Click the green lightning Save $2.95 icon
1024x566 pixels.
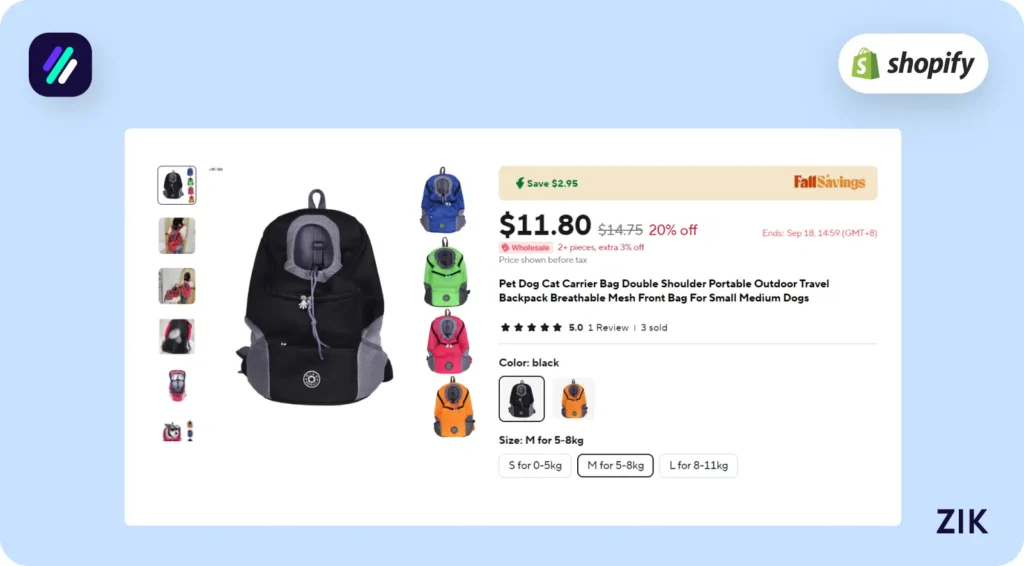click(x=520, y=183)
